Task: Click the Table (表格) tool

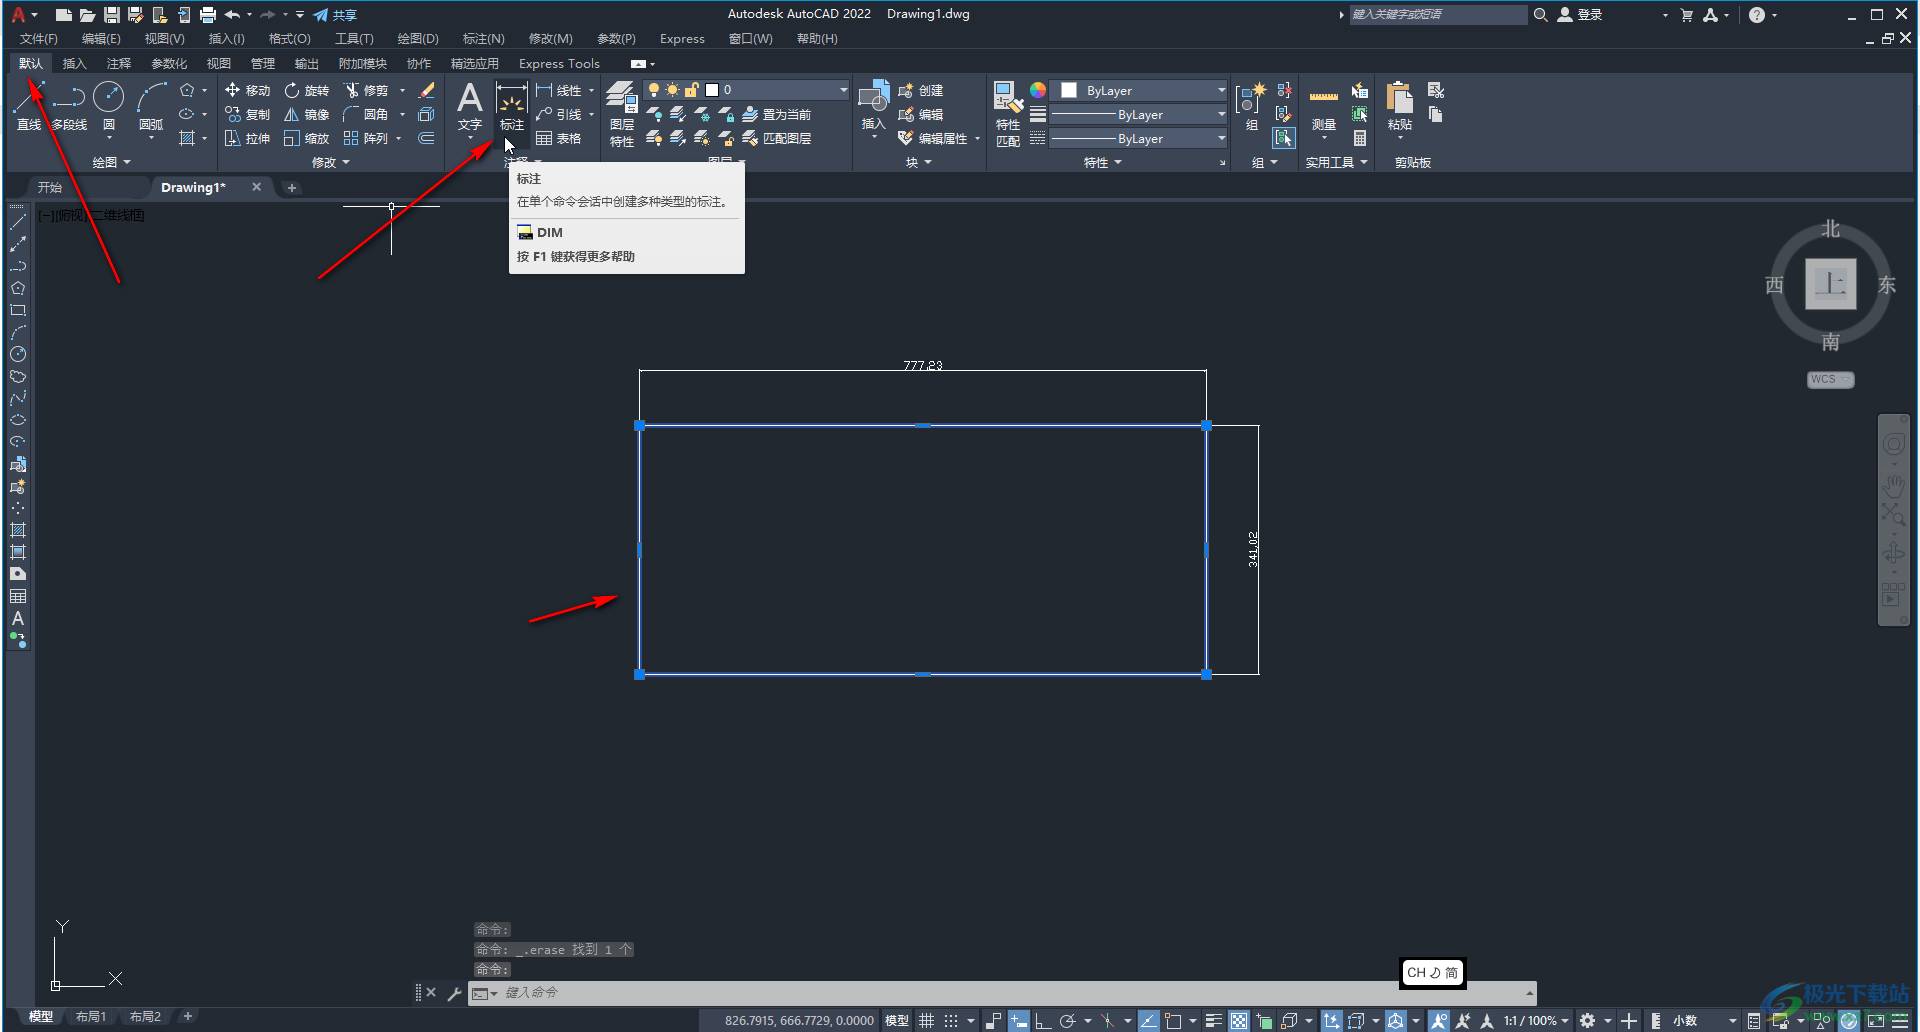Action: click(x=558, y=138)
